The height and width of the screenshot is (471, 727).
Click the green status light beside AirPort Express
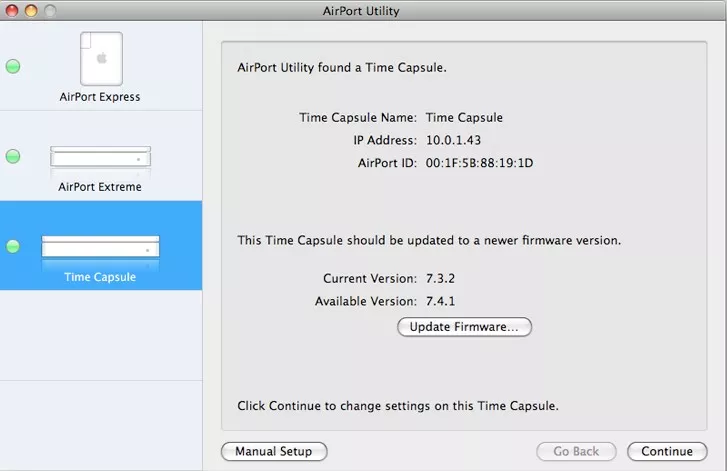(x=13, y=66)
